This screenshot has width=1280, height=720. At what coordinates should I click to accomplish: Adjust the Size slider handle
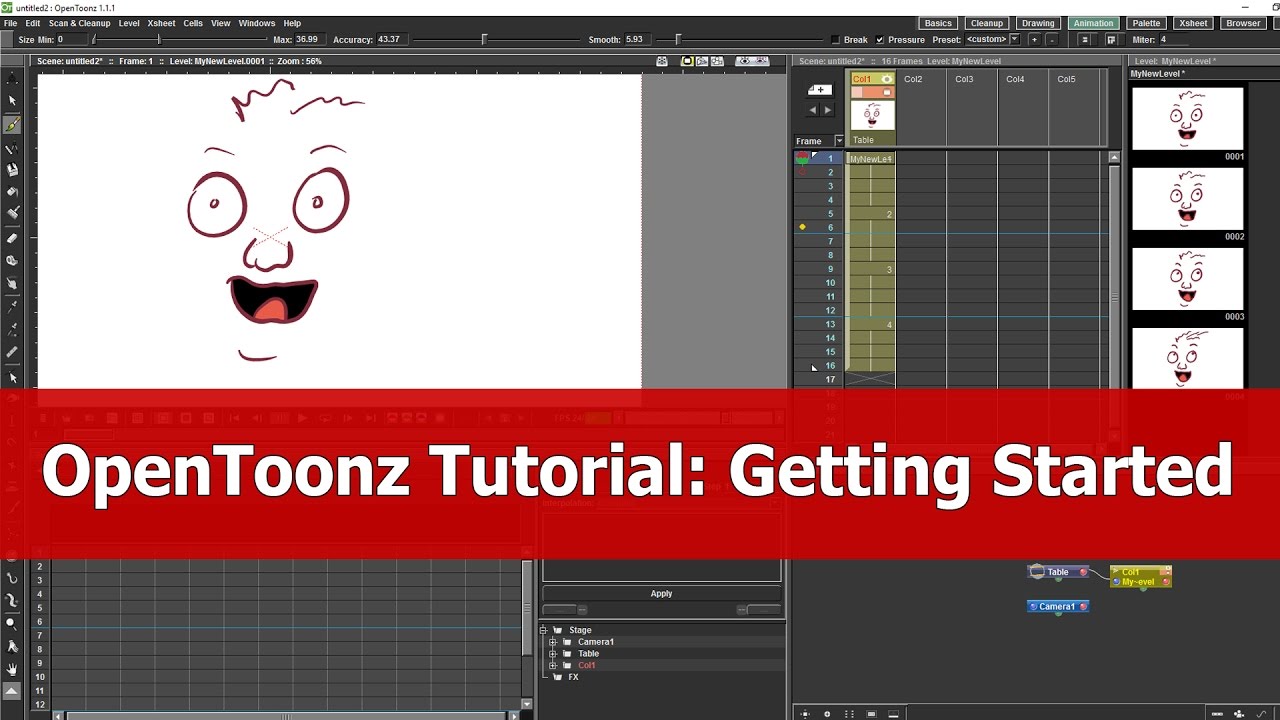pyautogui.click(x=159, y=40)
